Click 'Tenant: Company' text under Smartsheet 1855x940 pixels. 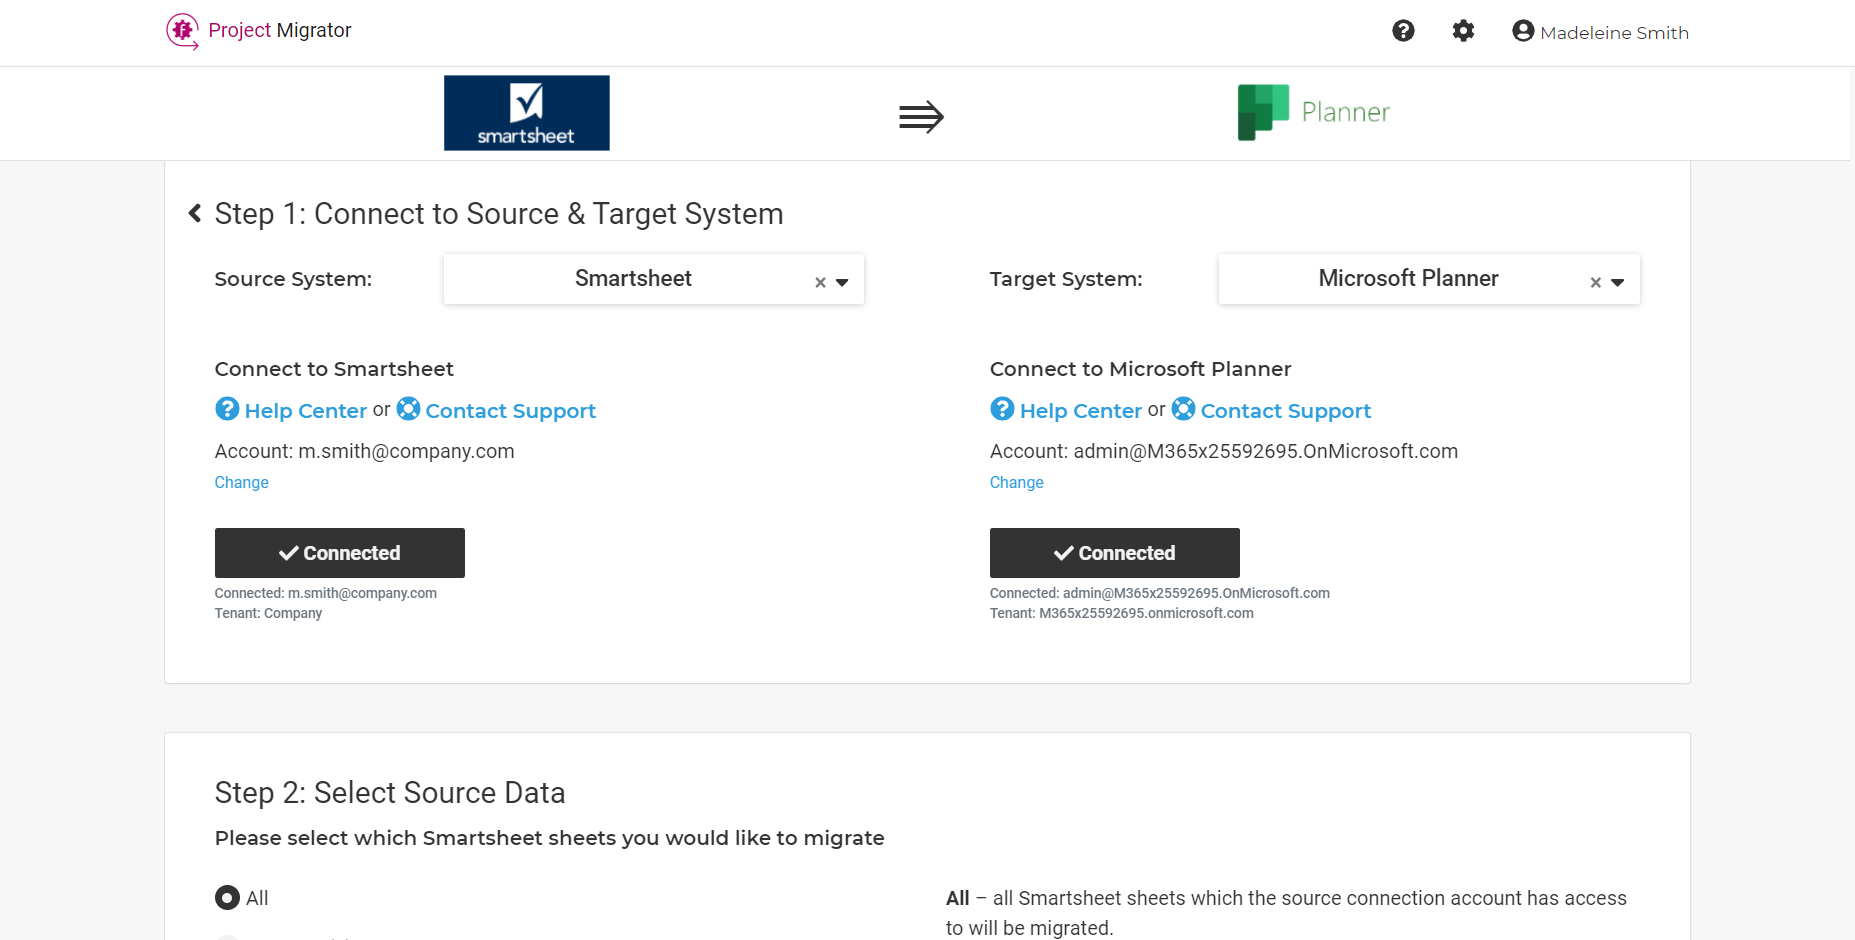(268, 614)
